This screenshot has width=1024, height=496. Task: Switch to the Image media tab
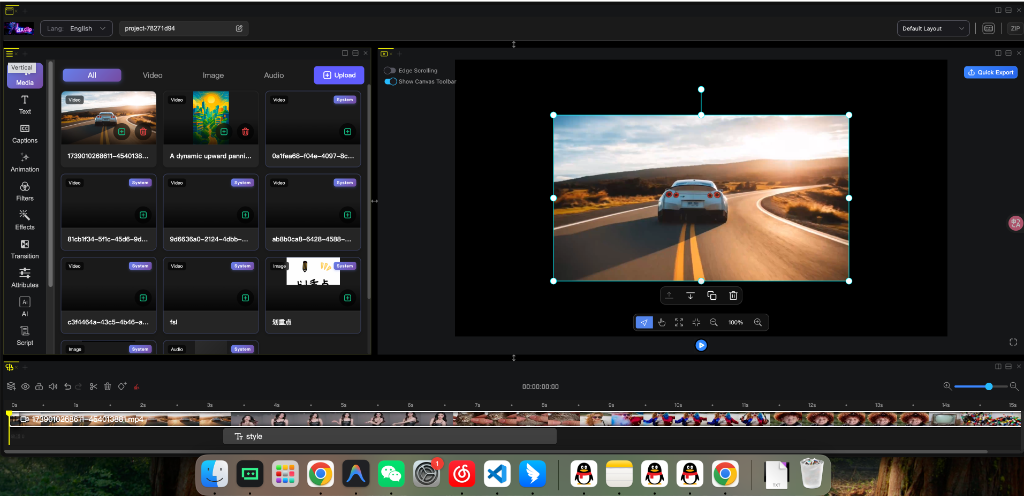(x=213, y=75)
